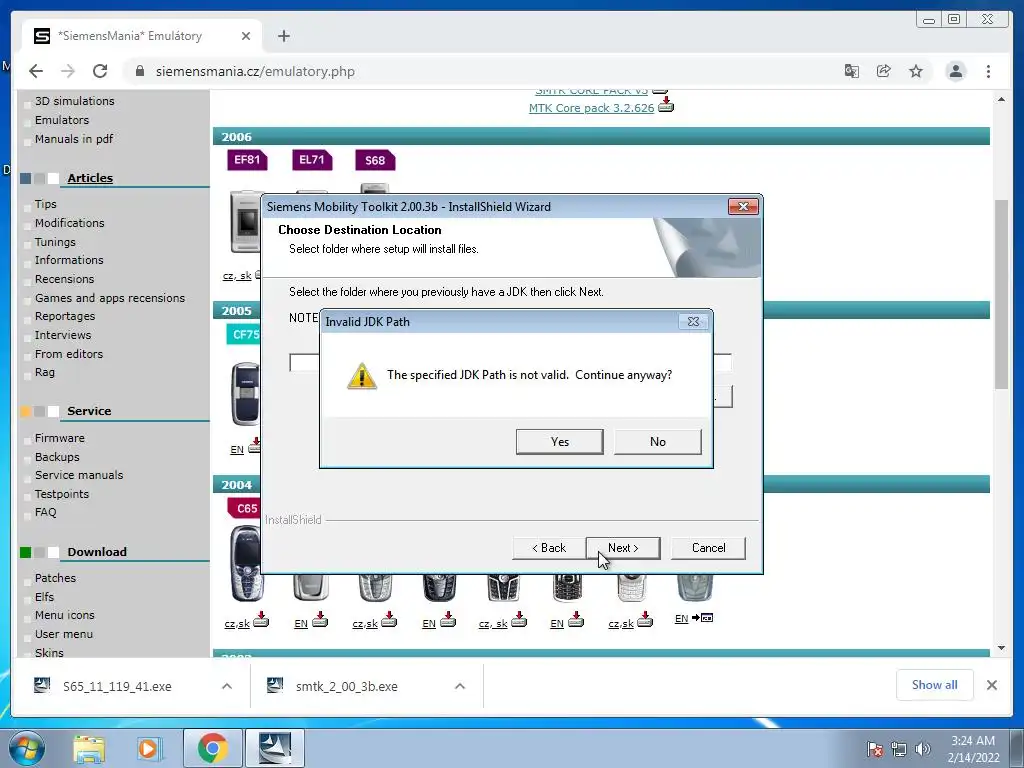This screenshot has height=768, width=1024.
Task: Open the Chrome three-dot menu
Action: click(x=988, y=71)
